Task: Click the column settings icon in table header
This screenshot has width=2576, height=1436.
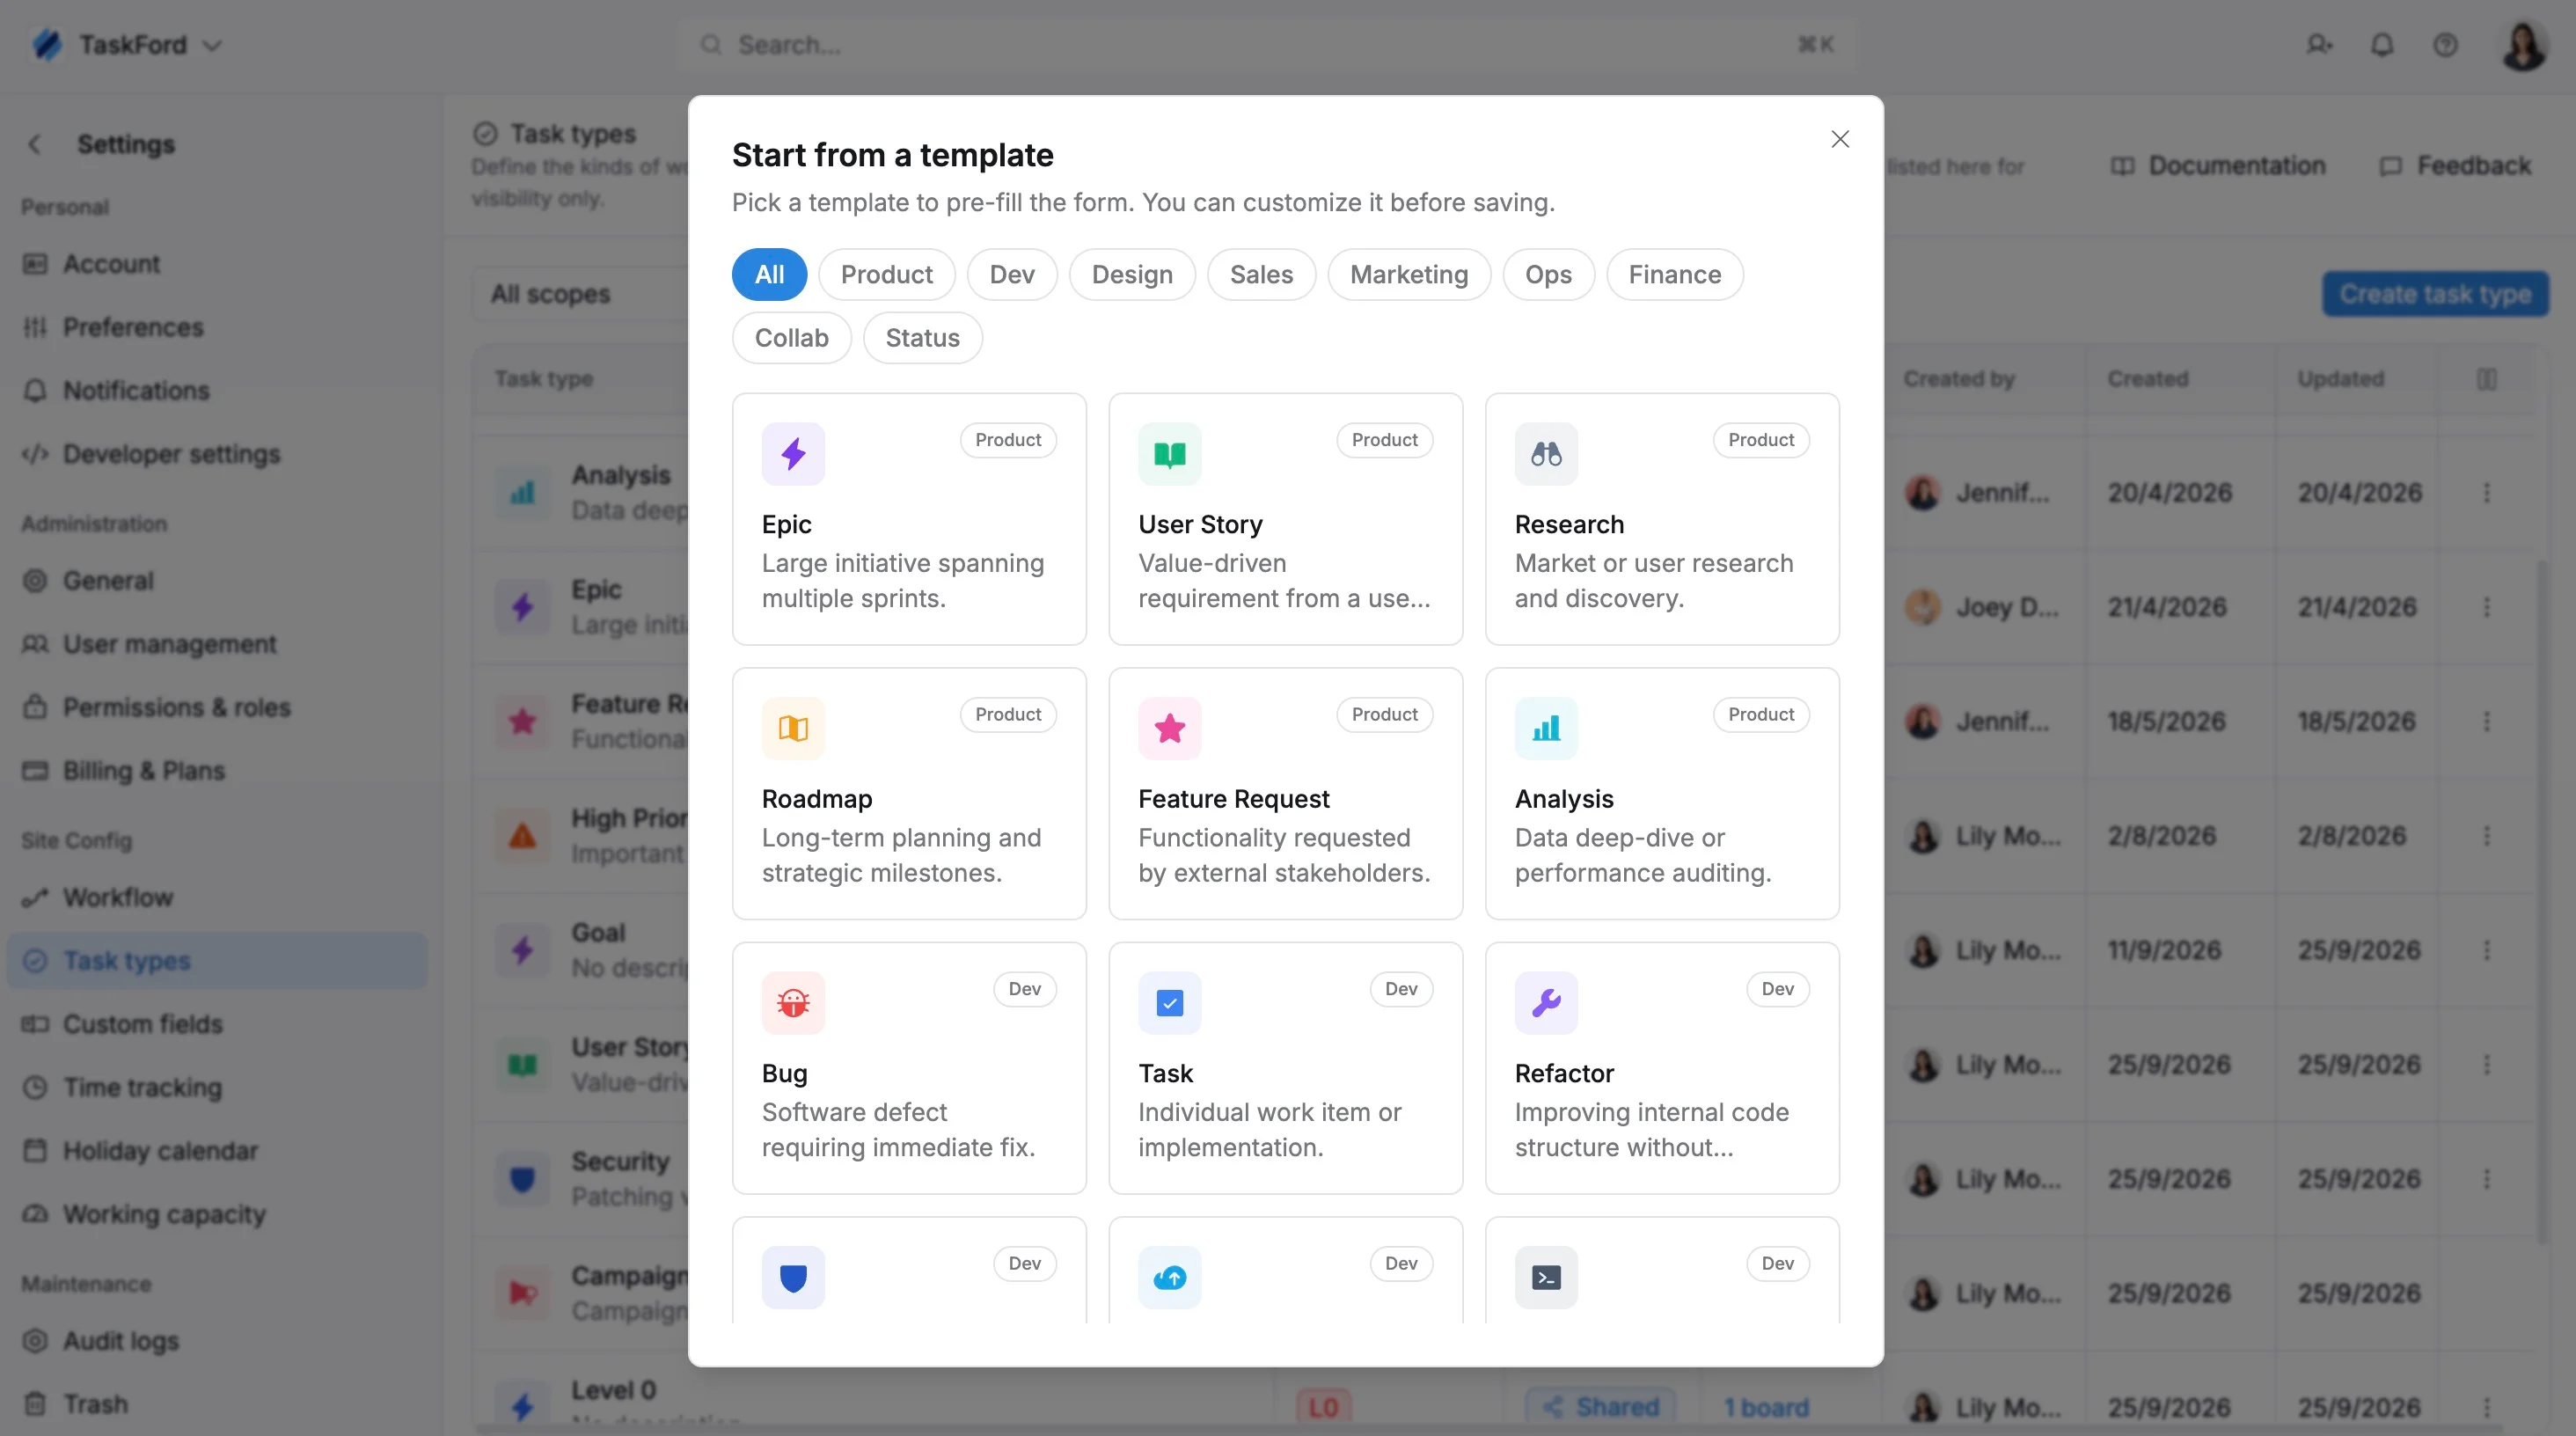Action: pos(2487,379)
